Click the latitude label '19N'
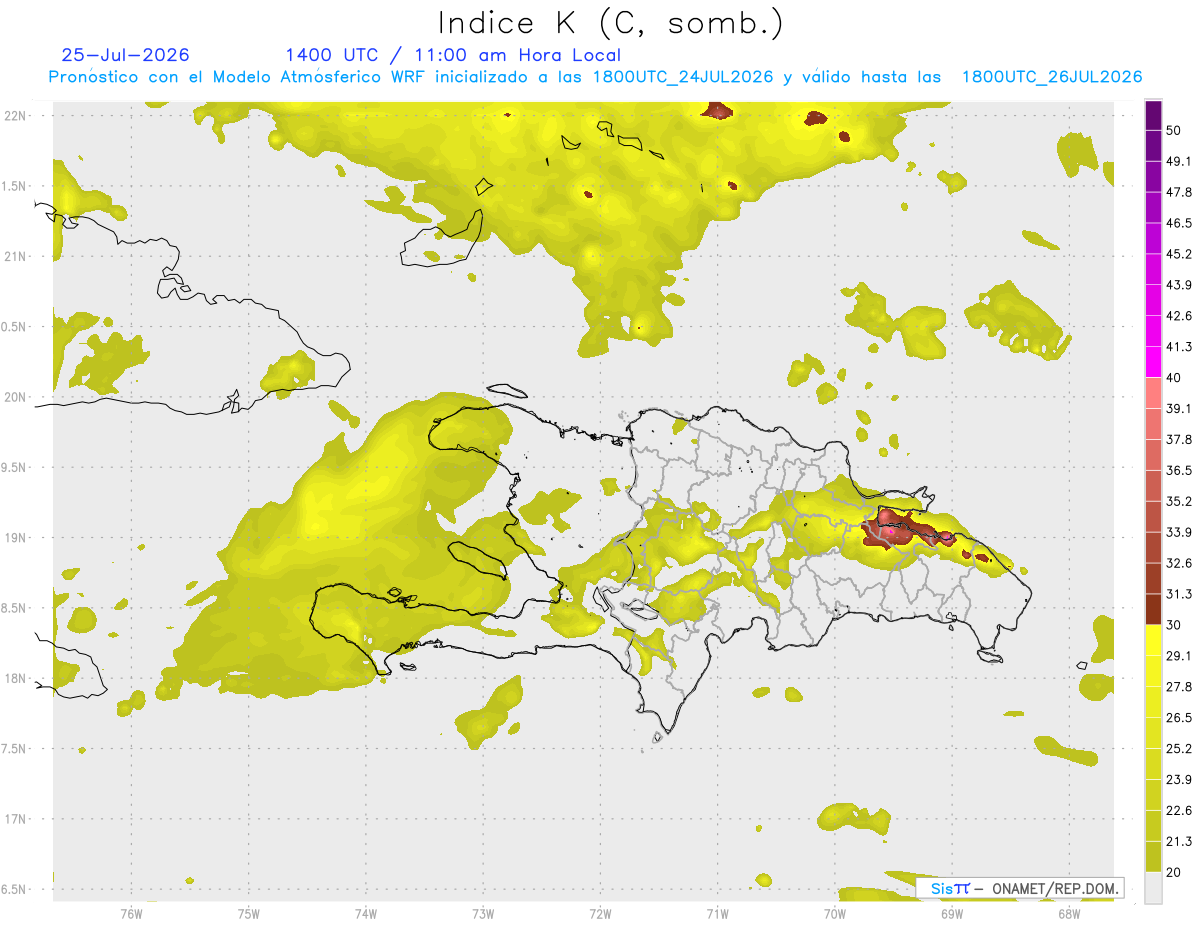 [x=17, y=537]
